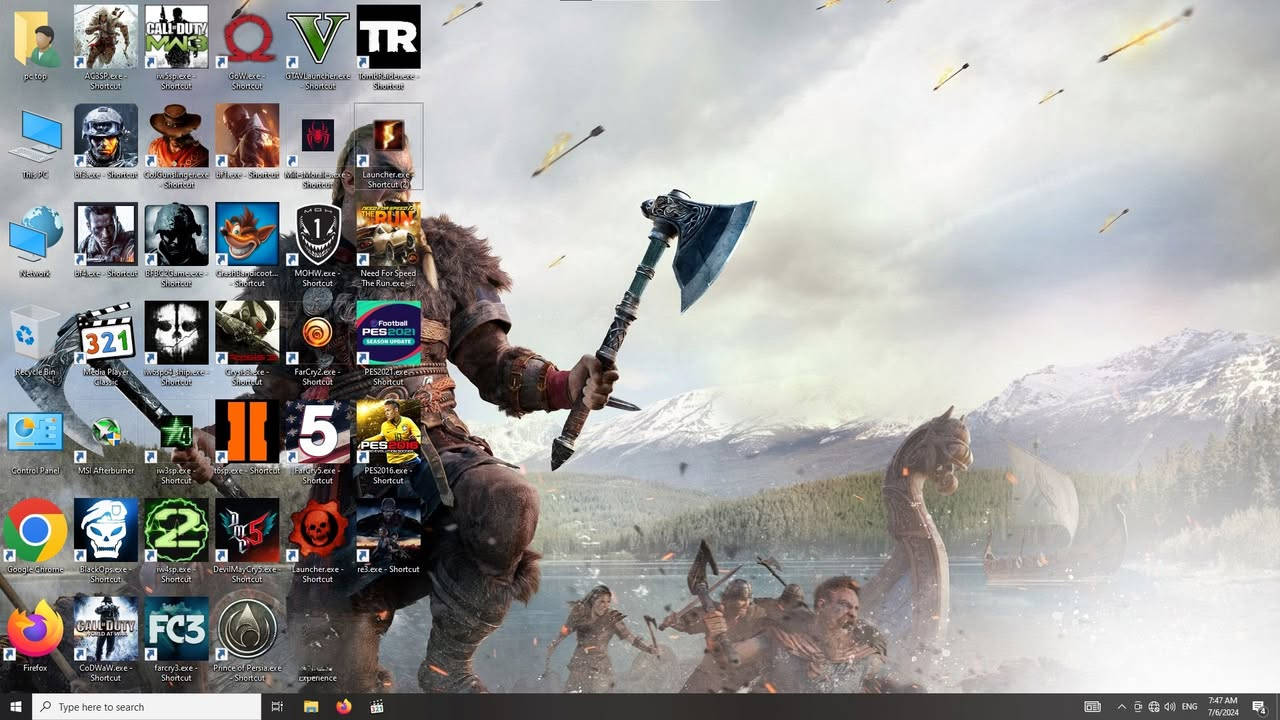Select the Recycle Bin icon
Screen dimensions: 1280x720
35,341
